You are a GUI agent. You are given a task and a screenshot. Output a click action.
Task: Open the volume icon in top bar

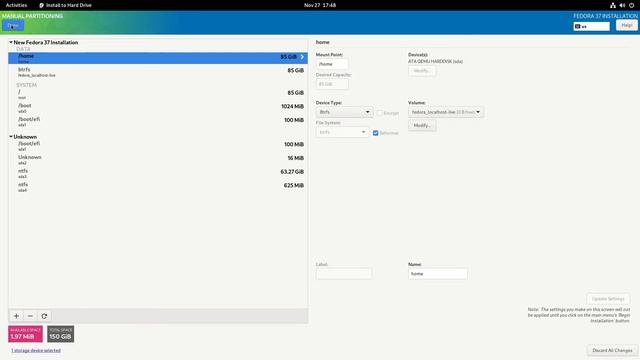[x=622, y=5]
